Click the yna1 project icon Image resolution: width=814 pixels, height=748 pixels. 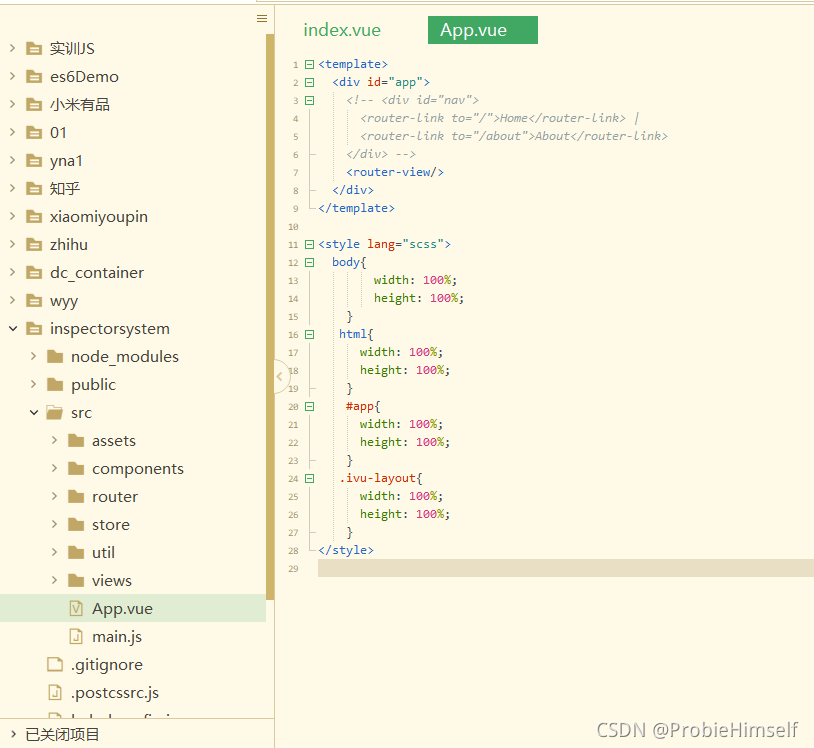tap(34, 161)
